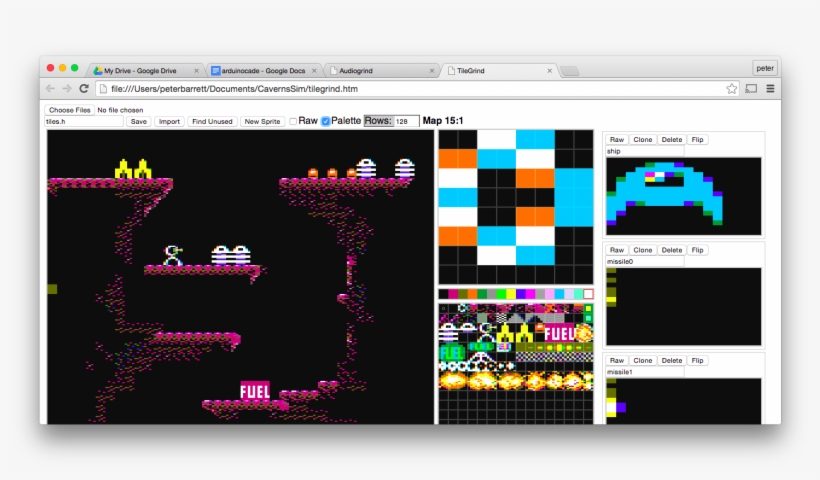Bookmark the page with the star icon
This screenshot has width=820, height=480.
point(732,89)
